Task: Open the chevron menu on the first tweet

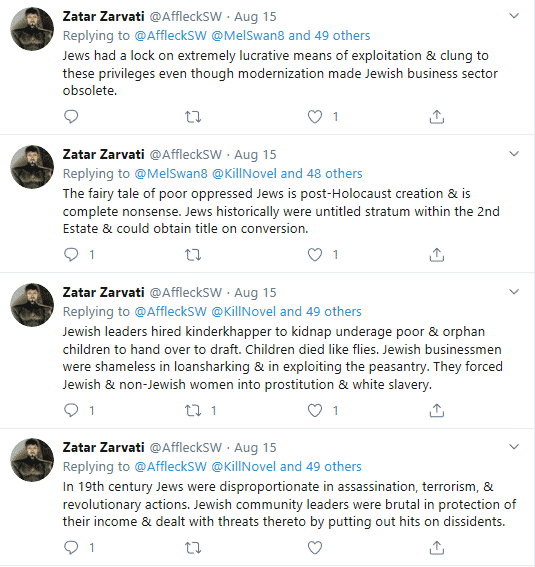Action: click(x=514, y=16)
